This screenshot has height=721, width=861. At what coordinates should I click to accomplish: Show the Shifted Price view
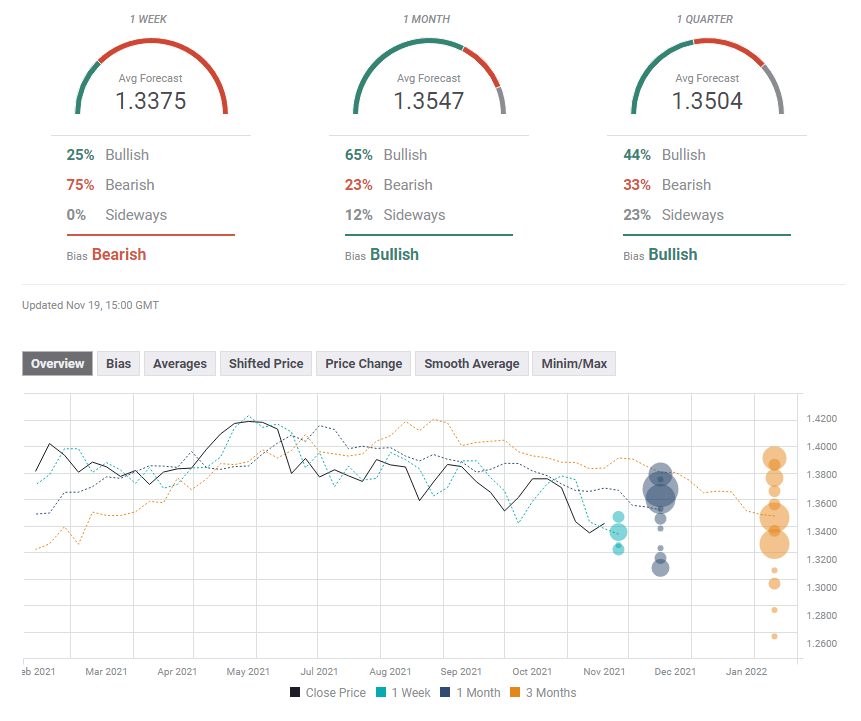[x=266, y=364]
